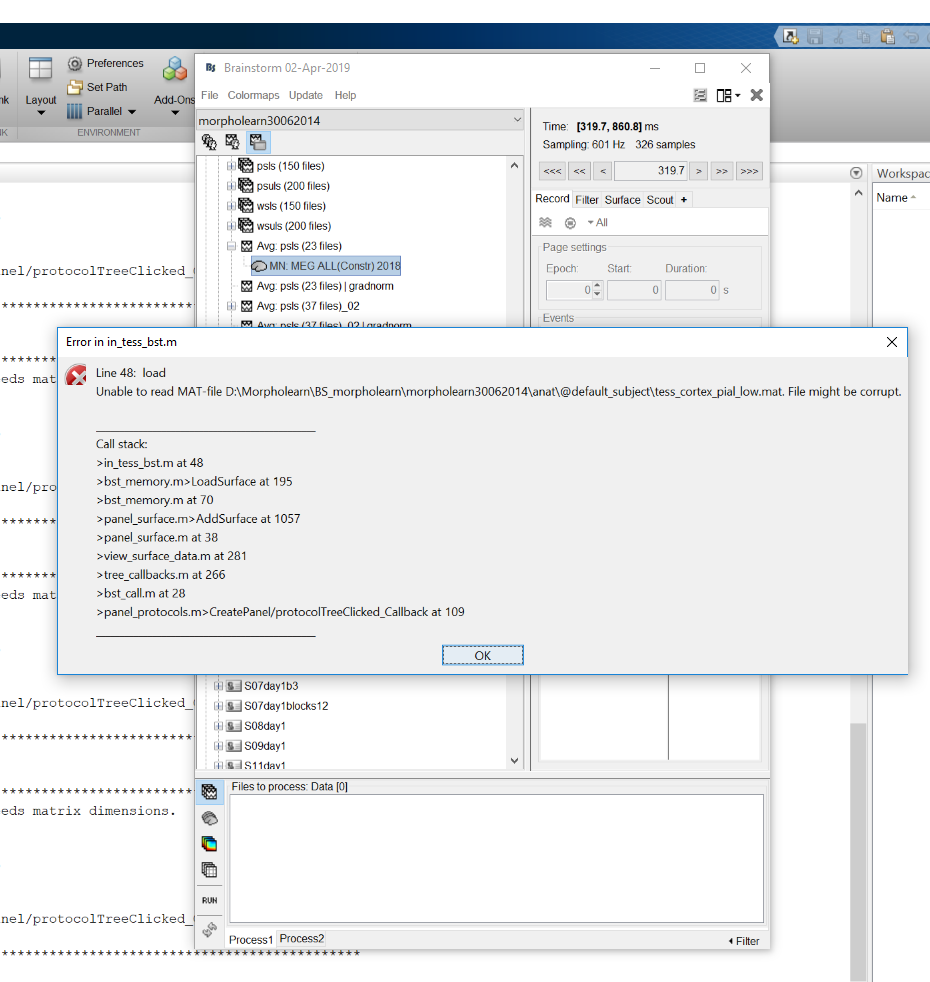Expand the wsuls (200 files) node
The height and width of the screenshot is (982, 930).
click(x=231, y=226)
